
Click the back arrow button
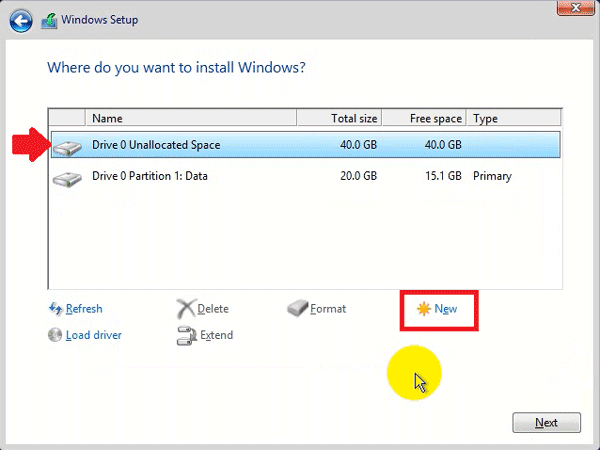tap(23, 20)
